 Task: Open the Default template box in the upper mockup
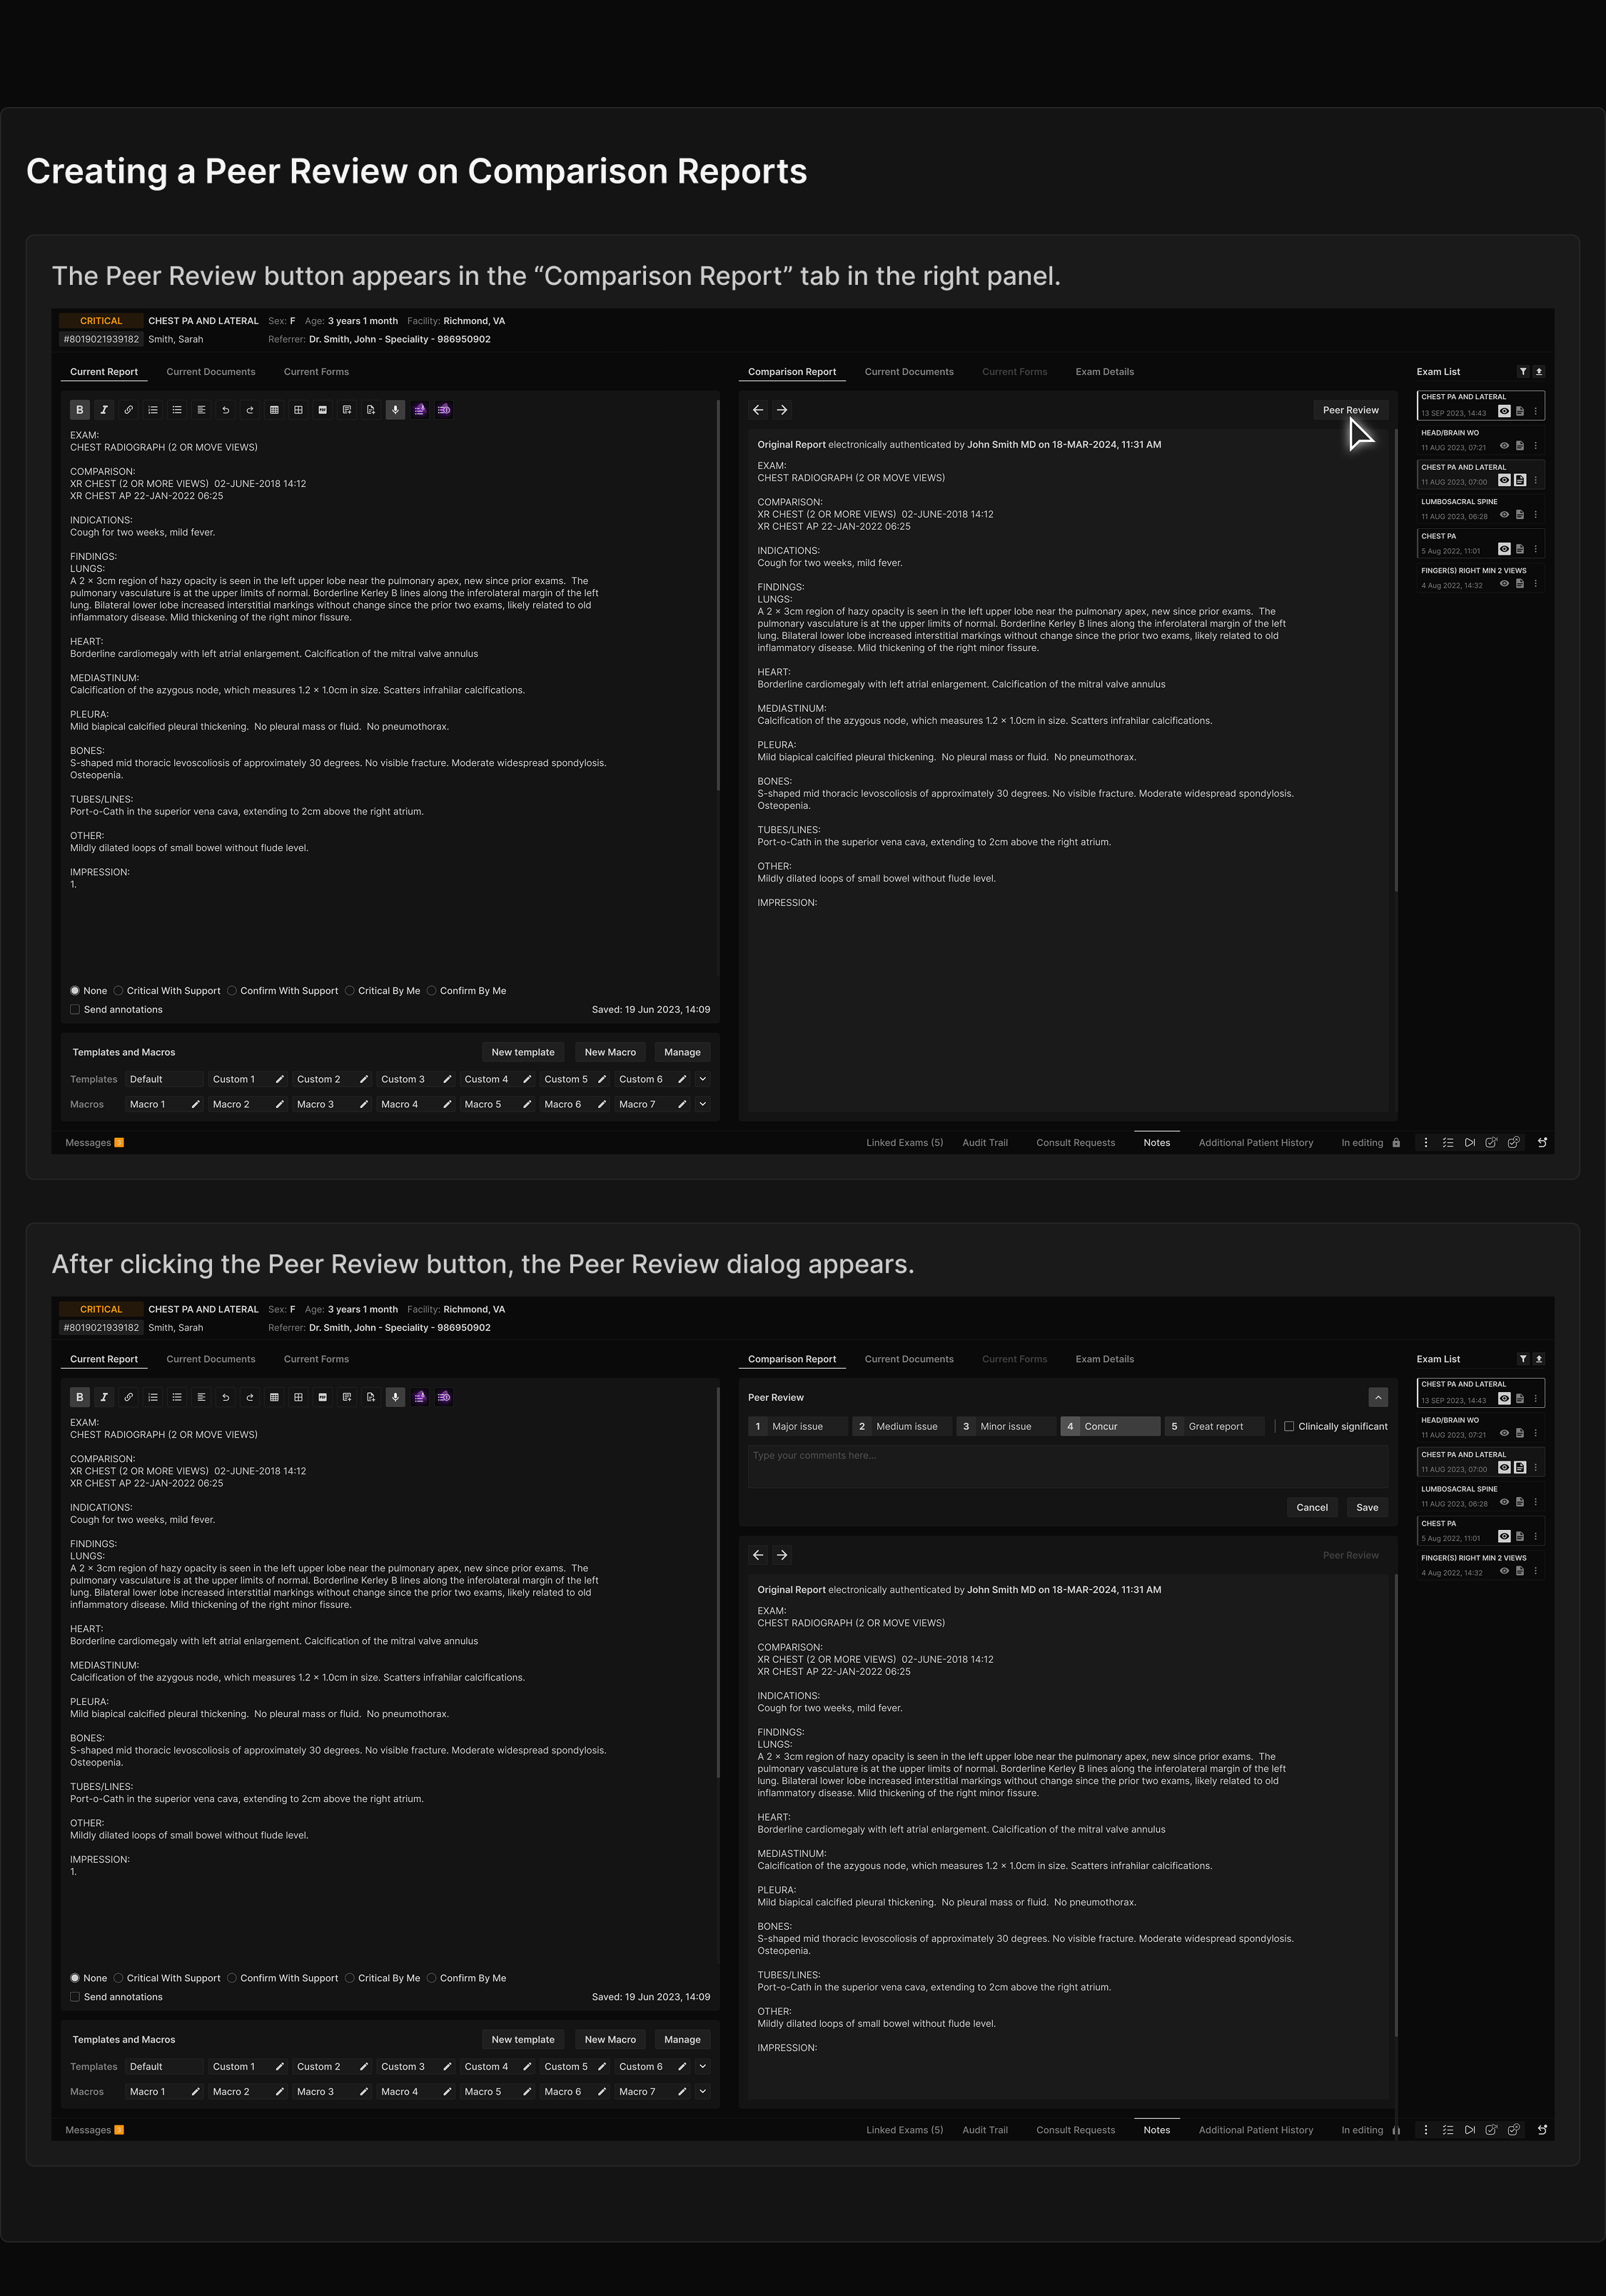[x=164, y=1080]
